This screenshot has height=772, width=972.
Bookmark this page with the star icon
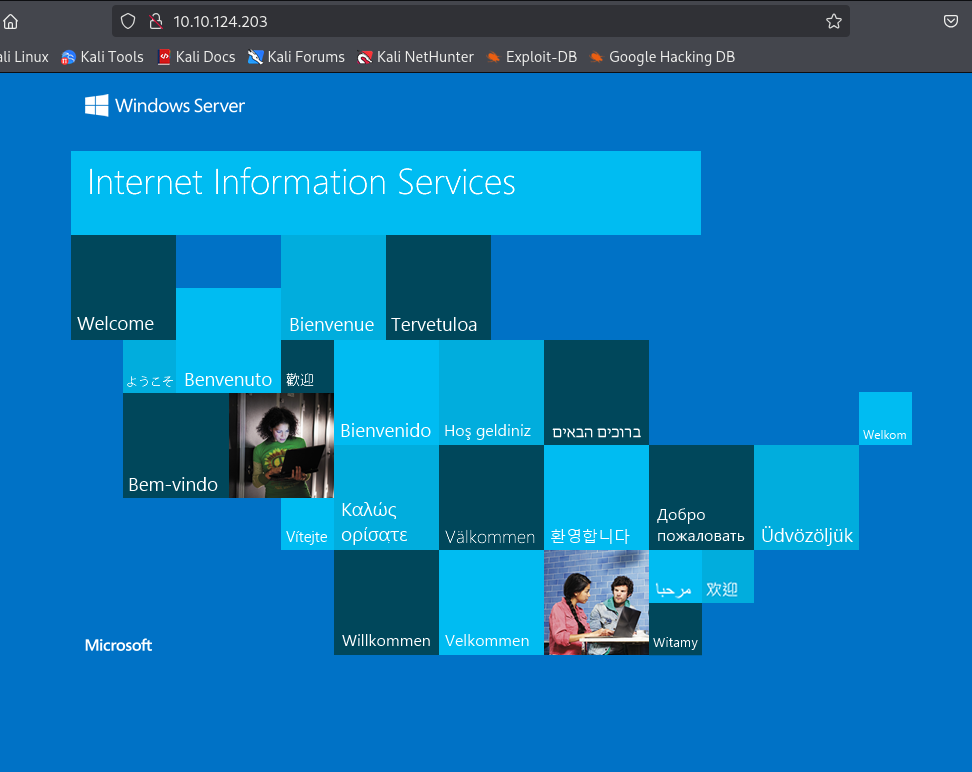click(x=834, y=22)
